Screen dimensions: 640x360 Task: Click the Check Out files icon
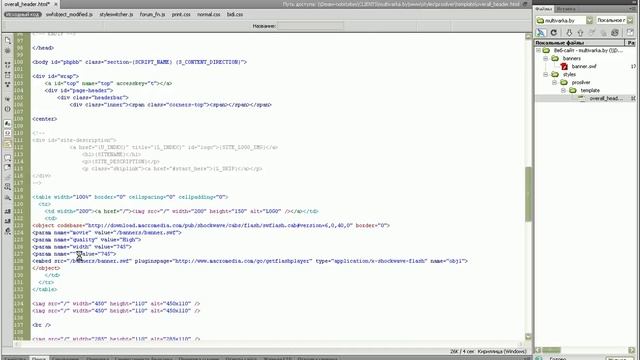click(592, 33)
